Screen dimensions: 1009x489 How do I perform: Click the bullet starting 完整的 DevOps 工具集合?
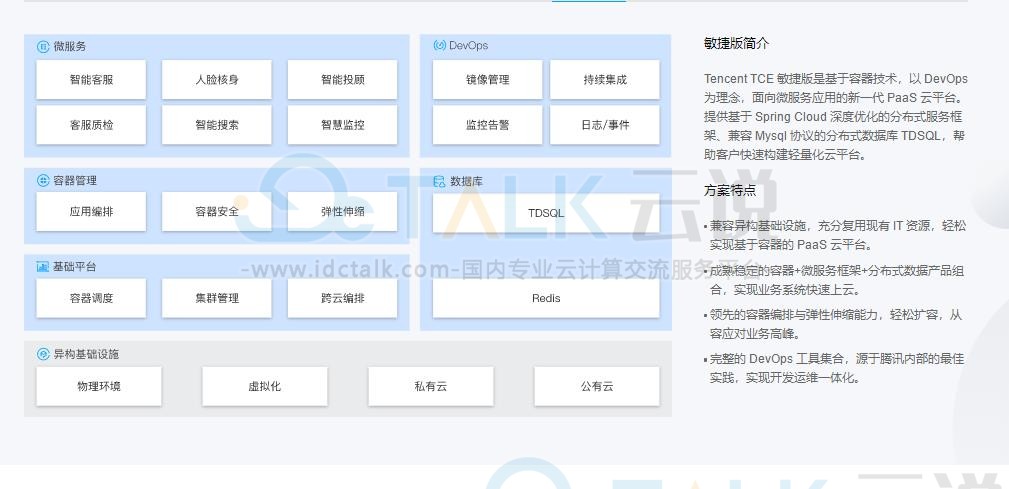pyautogui.click(x=834, y=368)
